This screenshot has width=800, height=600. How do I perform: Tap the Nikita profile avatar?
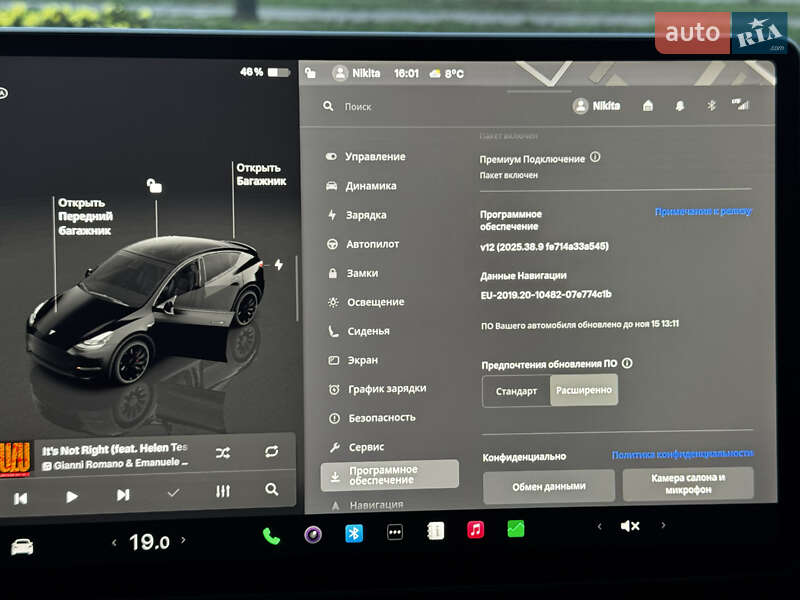pyautogui.click(x=581, y=105)
